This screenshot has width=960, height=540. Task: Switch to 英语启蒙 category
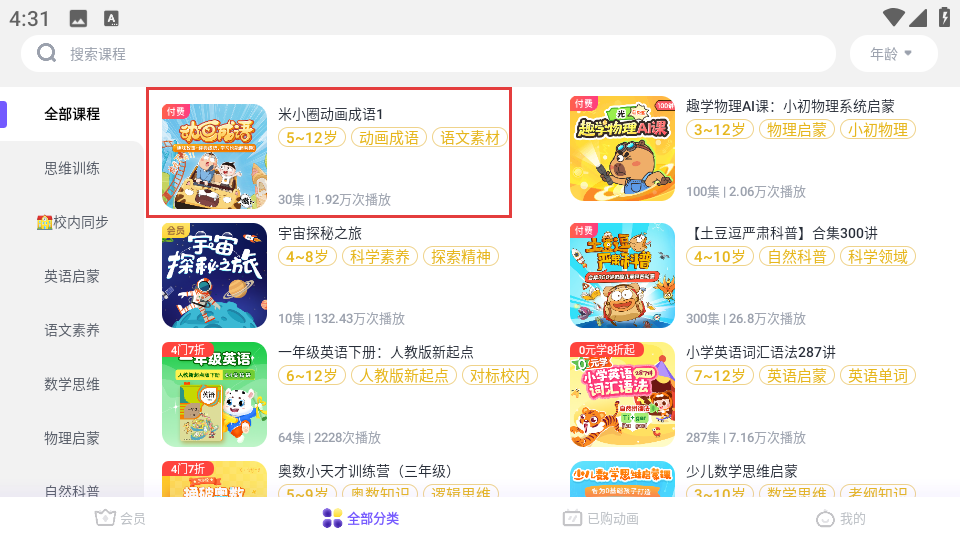(72, 276)
